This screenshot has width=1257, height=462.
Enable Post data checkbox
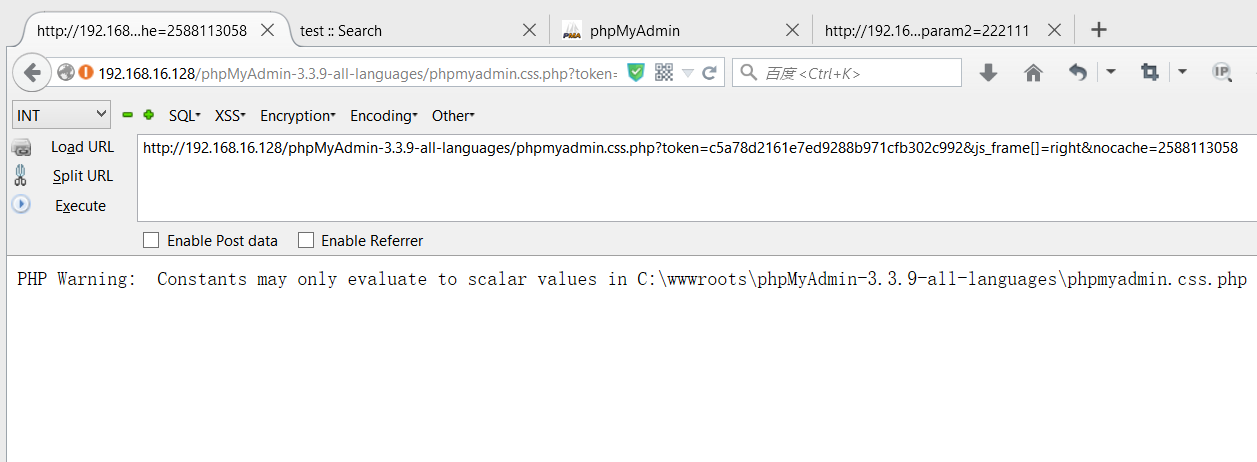coord(151,240)
